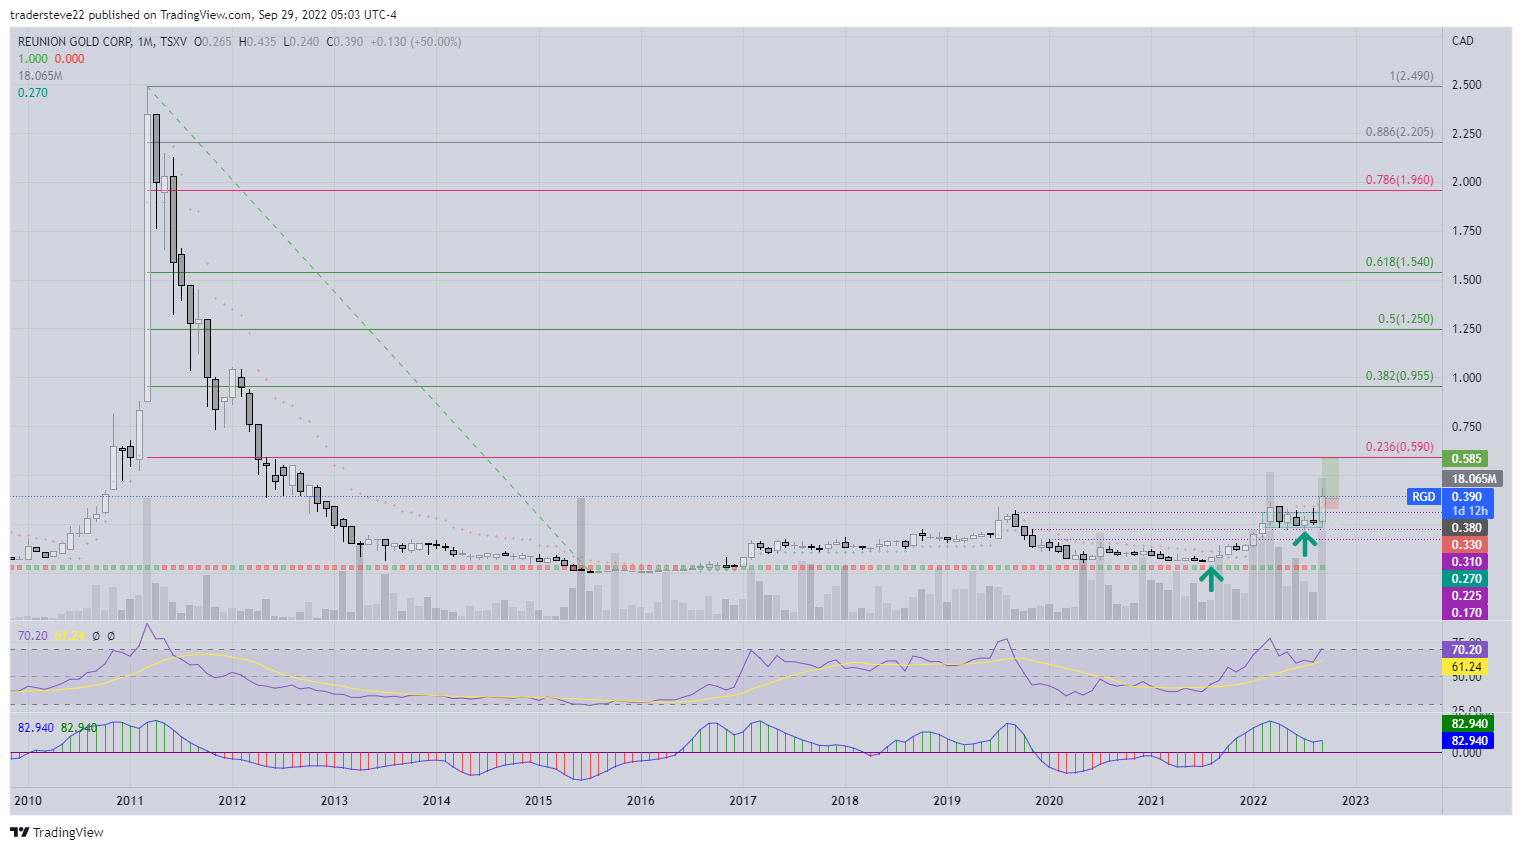The height and width of the screenshot is (850, 1522).
Task: Click the +0.130 (+50.00%) change value
Action: (x=416, y=42)
